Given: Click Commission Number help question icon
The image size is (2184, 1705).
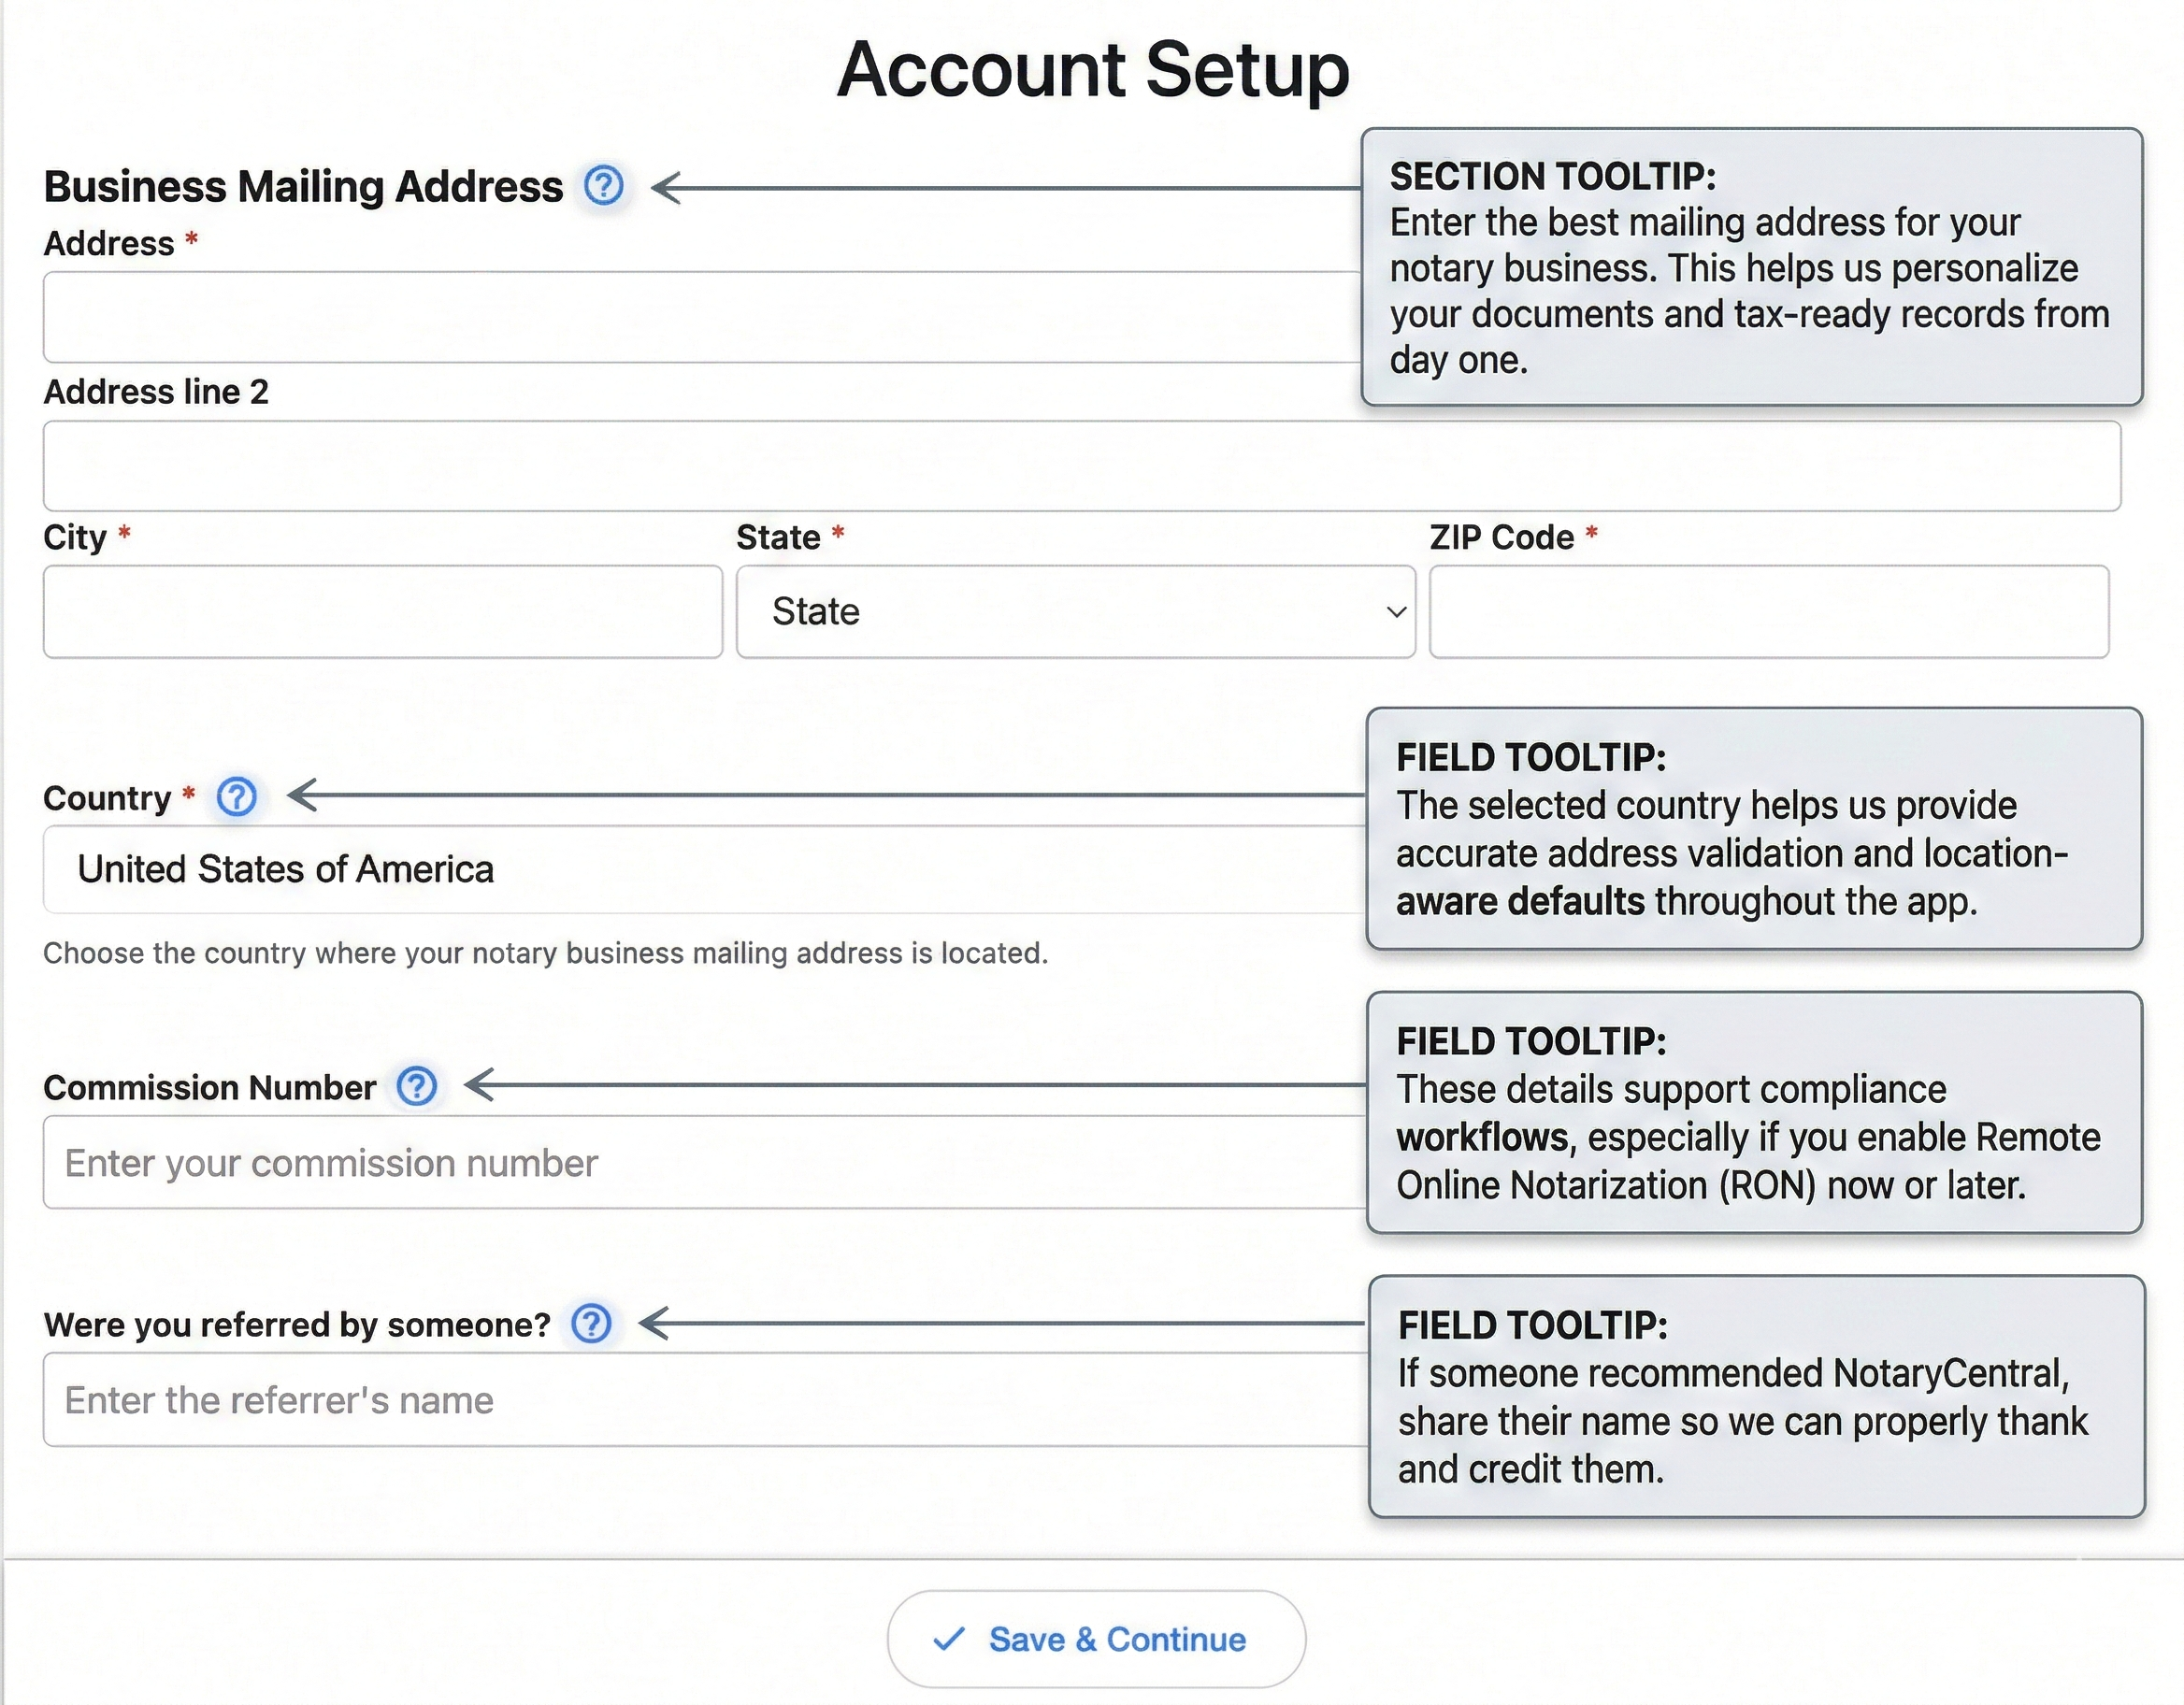Looking at the screenshot, I should point(417,1086).
